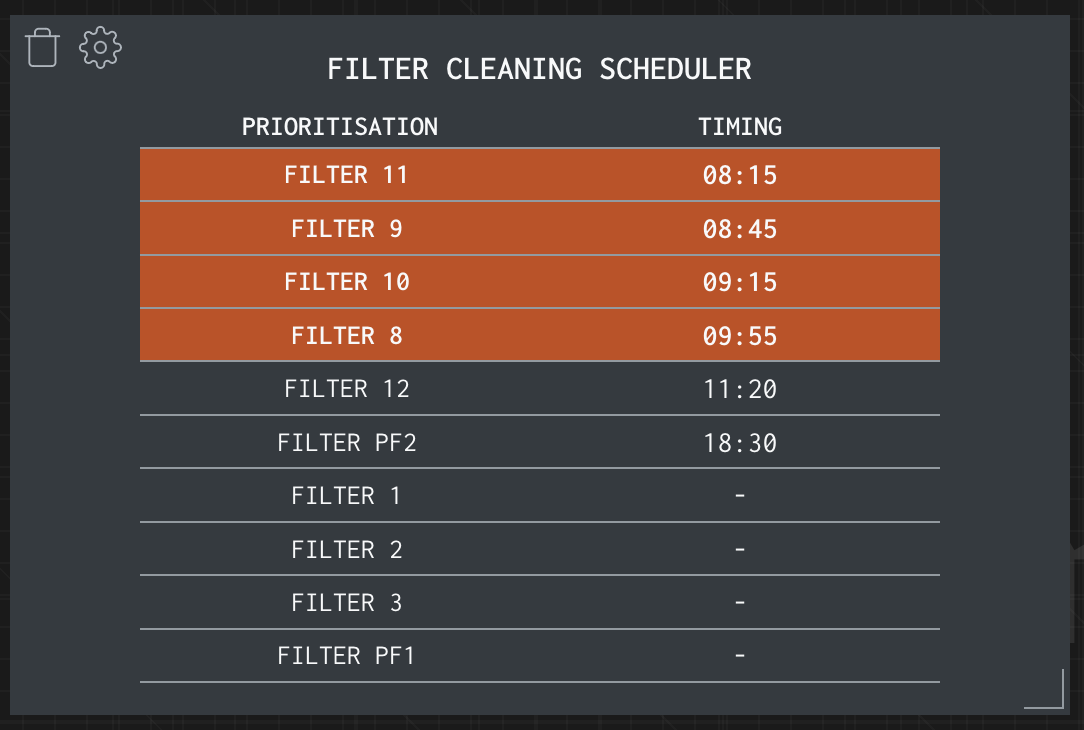Select the FILTER PF1 row
Screen dimensions: 1084x730
click(x=540, y=656)
